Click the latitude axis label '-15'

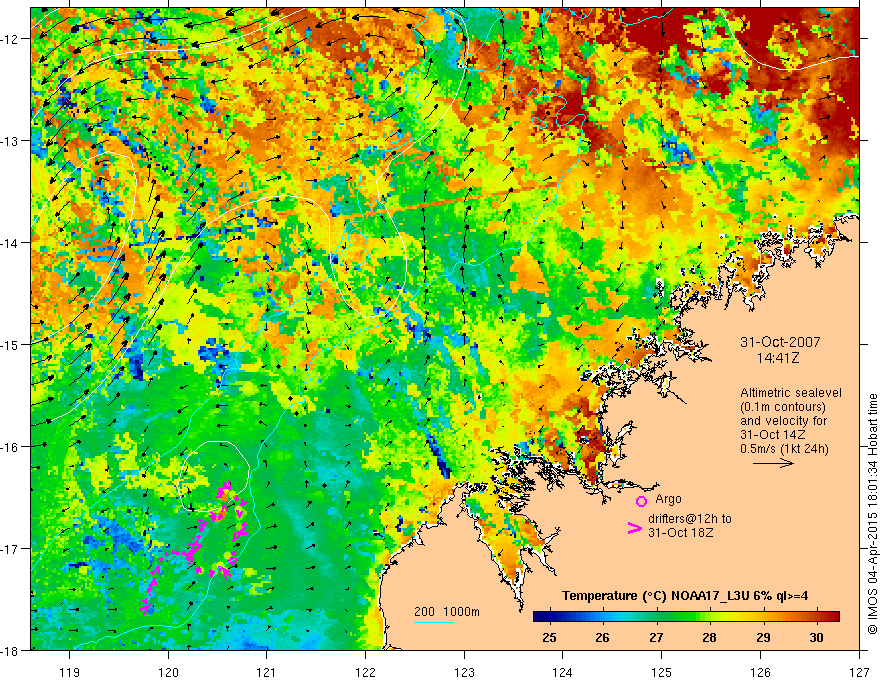point(11,344)
